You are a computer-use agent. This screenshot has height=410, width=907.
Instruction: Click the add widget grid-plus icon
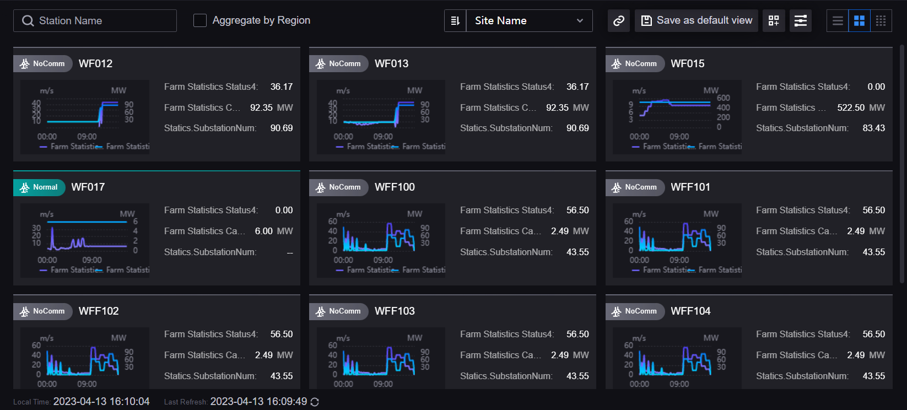coord(773,20)
